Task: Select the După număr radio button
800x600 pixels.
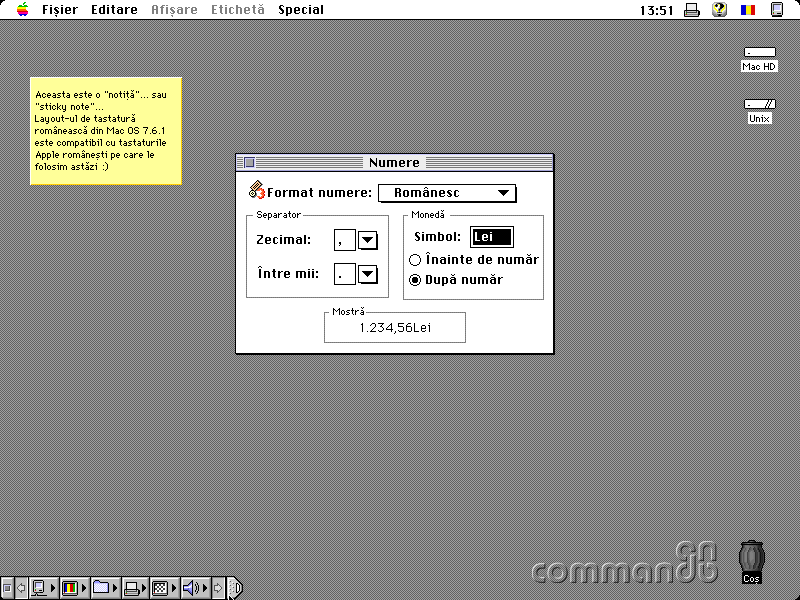Action: tap(415, 280)
